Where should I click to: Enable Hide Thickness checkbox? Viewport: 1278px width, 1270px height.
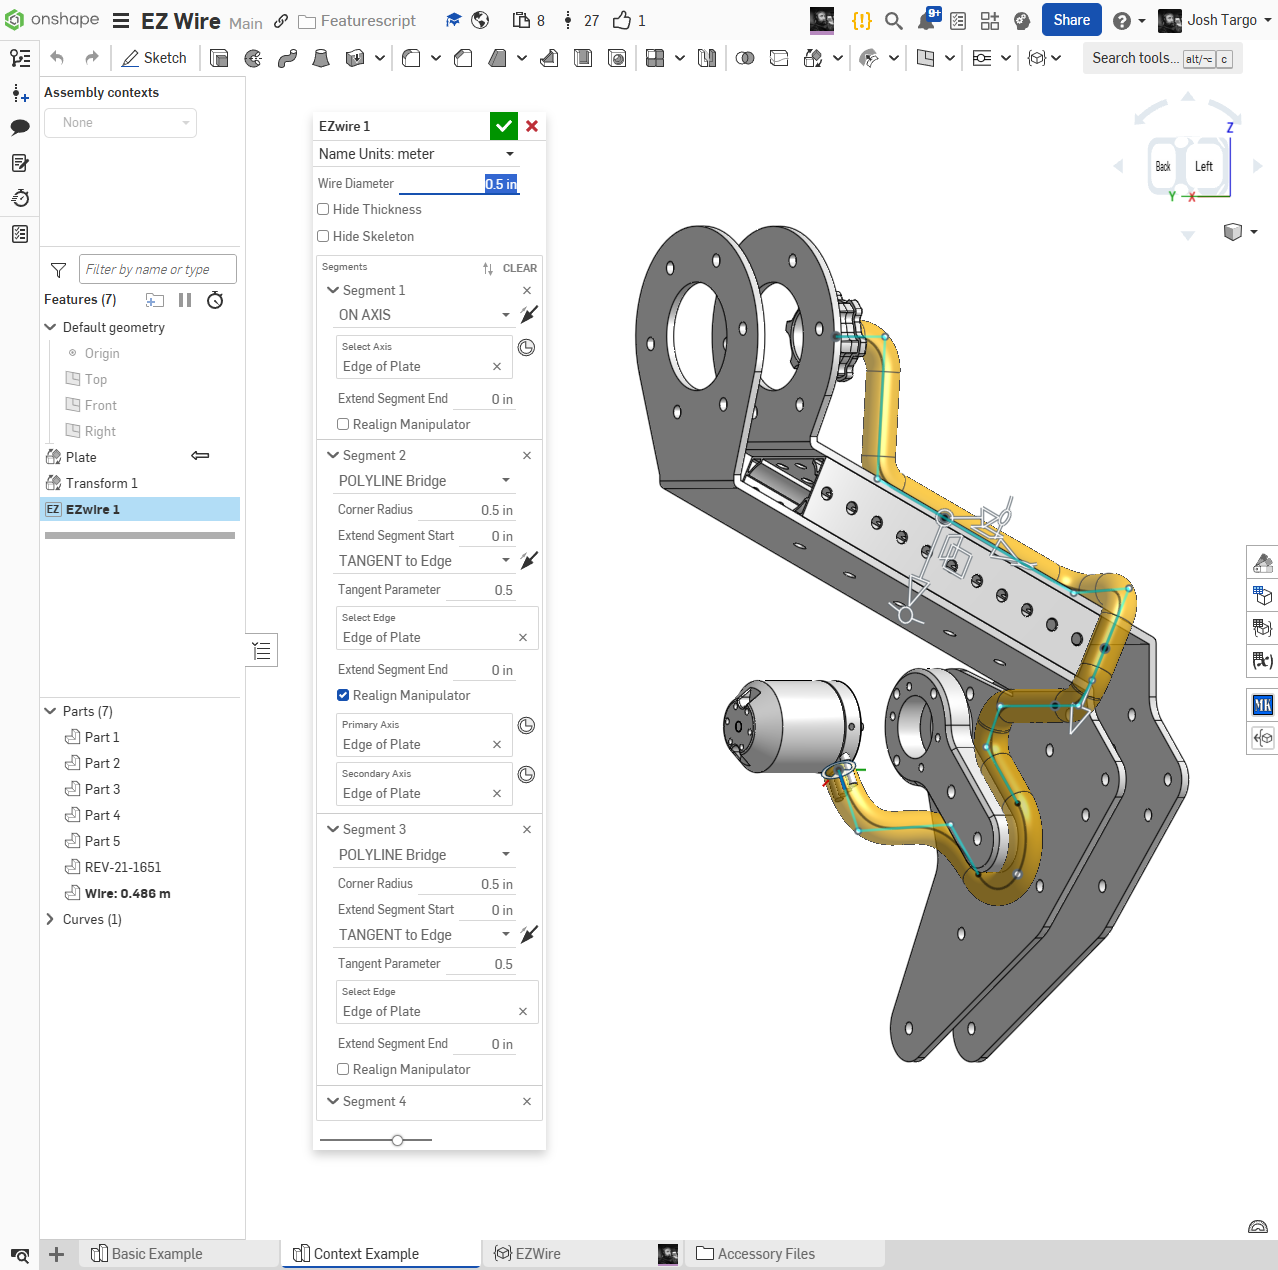(x=323, y=209)
